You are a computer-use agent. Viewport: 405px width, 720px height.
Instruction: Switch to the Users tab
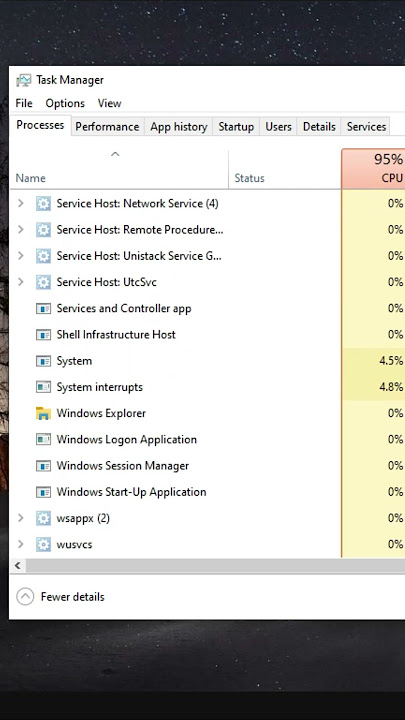click(278, 127)
